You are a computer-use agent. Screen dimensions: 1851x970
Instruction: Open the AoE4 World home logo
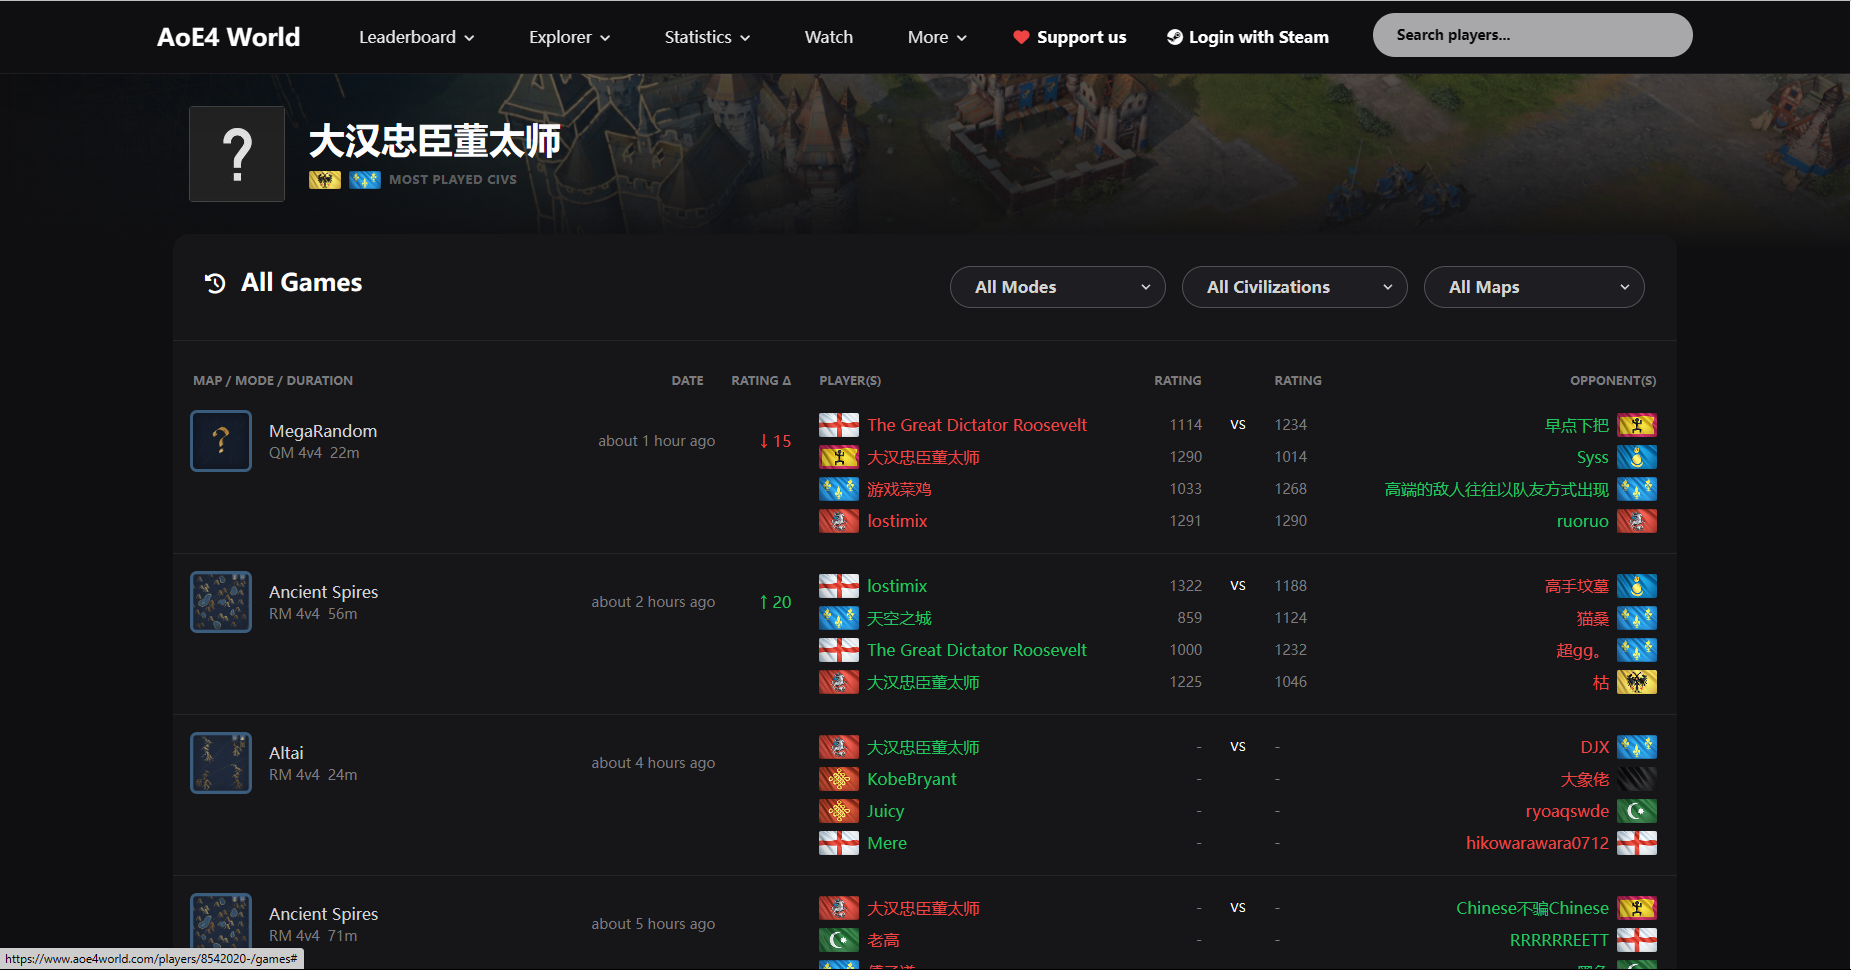[x=228, y=37]
